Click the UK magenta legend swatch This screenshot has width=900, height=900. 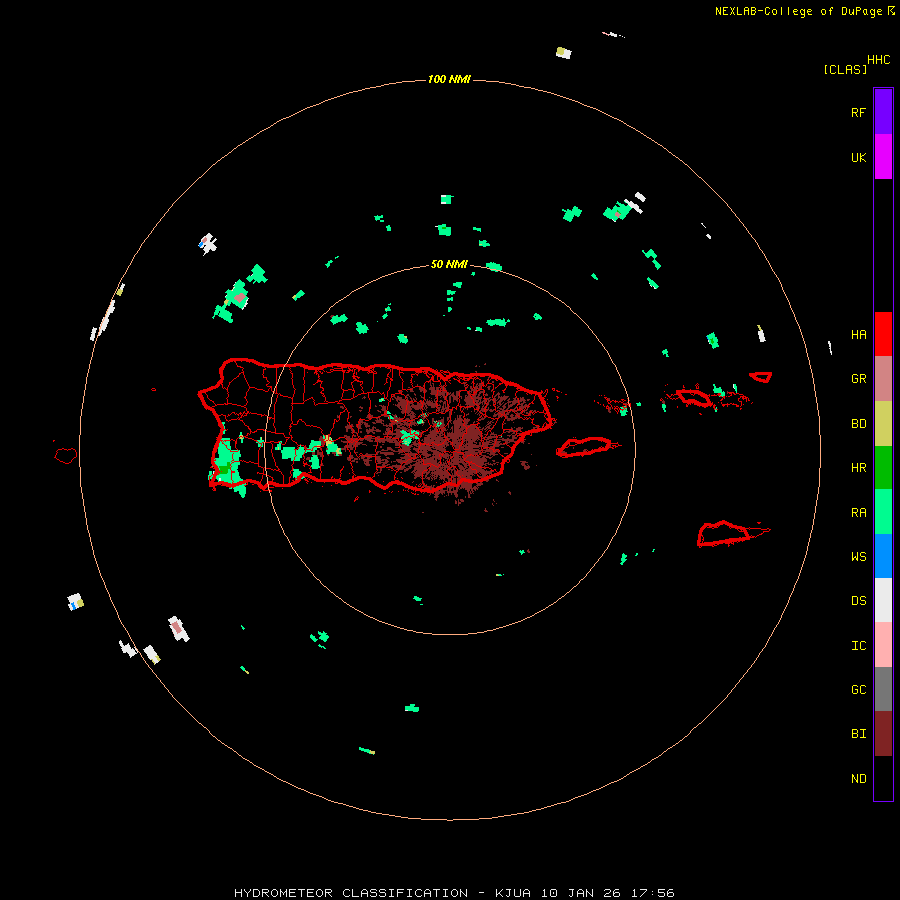(883, 157)
